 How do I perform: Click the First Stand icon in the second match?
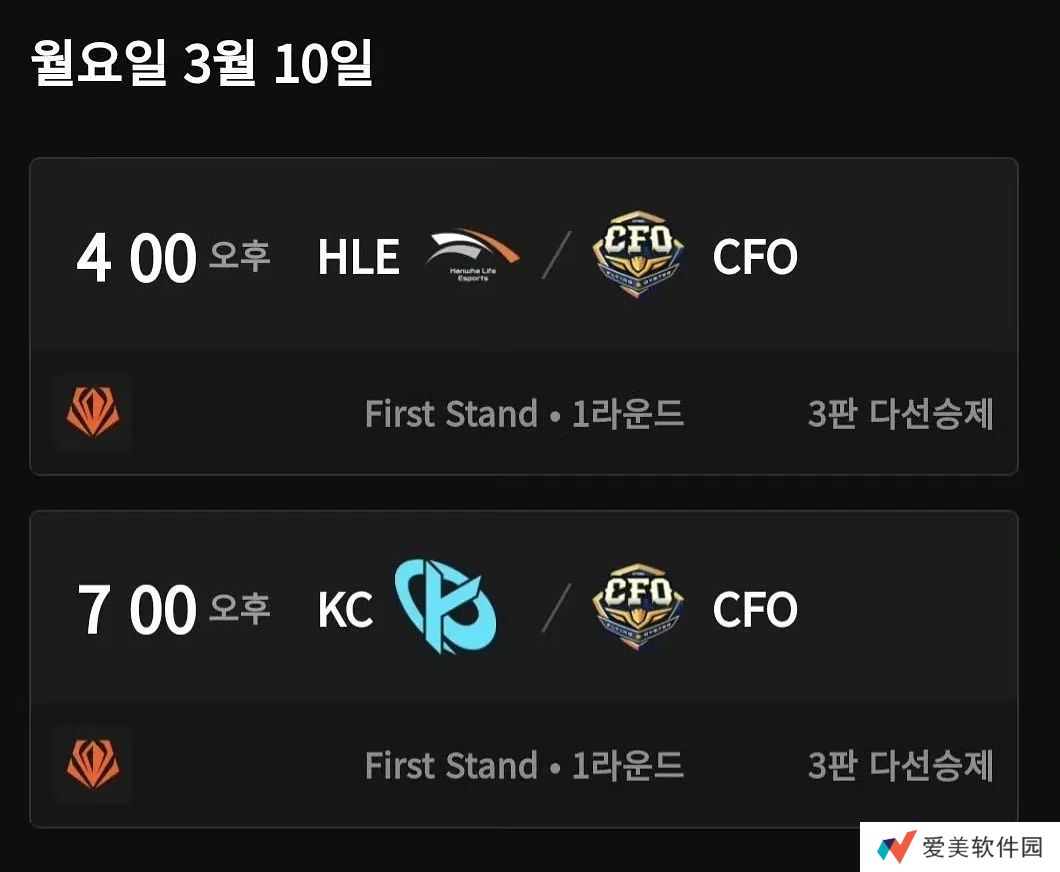point(92,765)
